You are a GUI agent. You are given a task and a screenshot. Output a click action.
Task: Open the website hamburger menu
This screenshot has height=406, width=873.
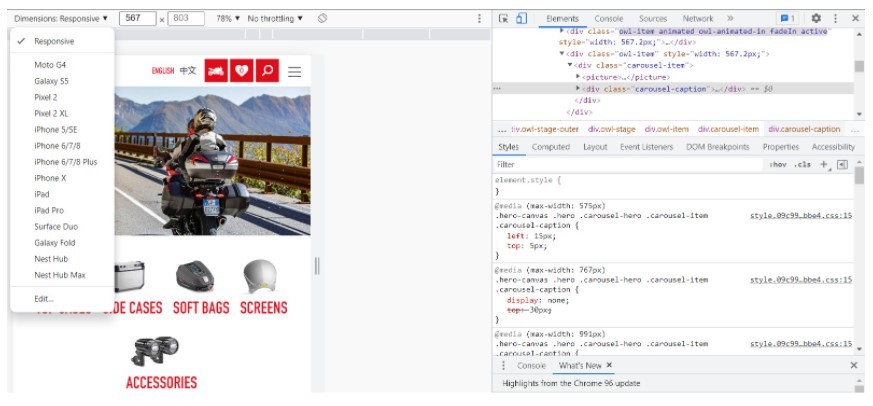[x=294, y=72]
